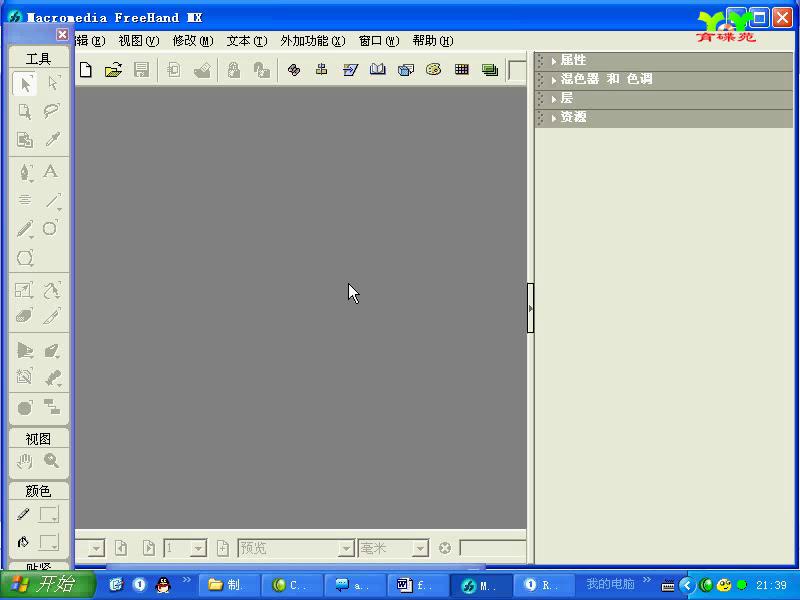Open the 帮助(H) menu
Image resolution: width=800 pixels, height=600 pixels.
pos(433,41)
